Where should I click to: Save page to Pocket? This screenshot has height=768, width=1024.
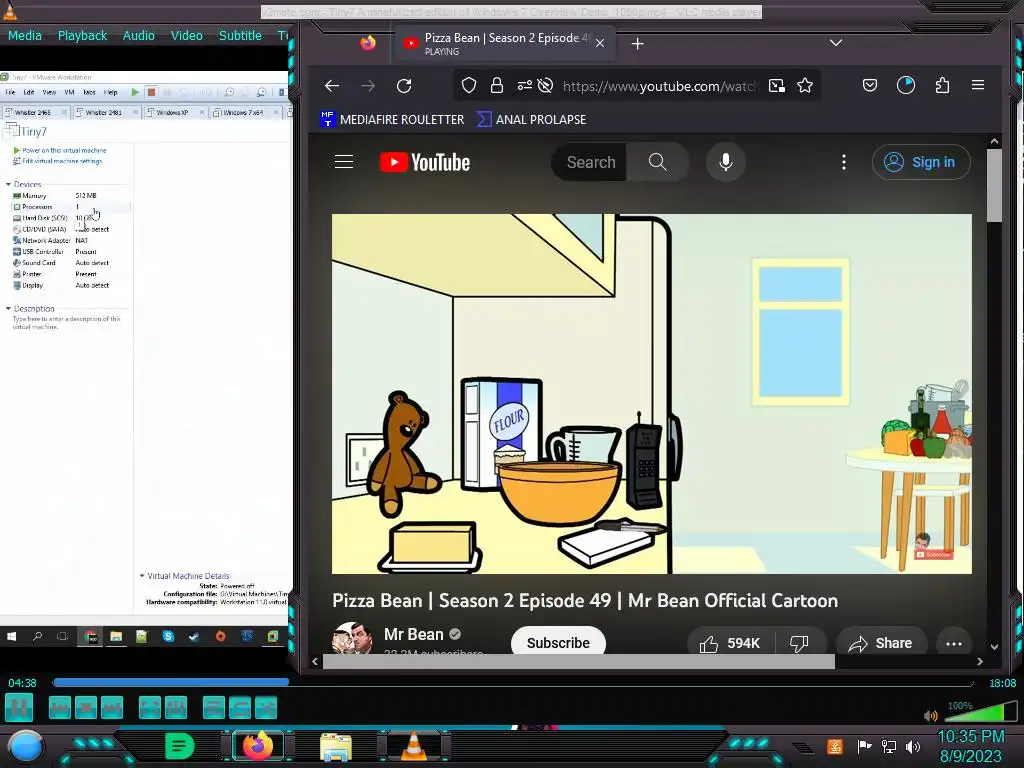870,86
